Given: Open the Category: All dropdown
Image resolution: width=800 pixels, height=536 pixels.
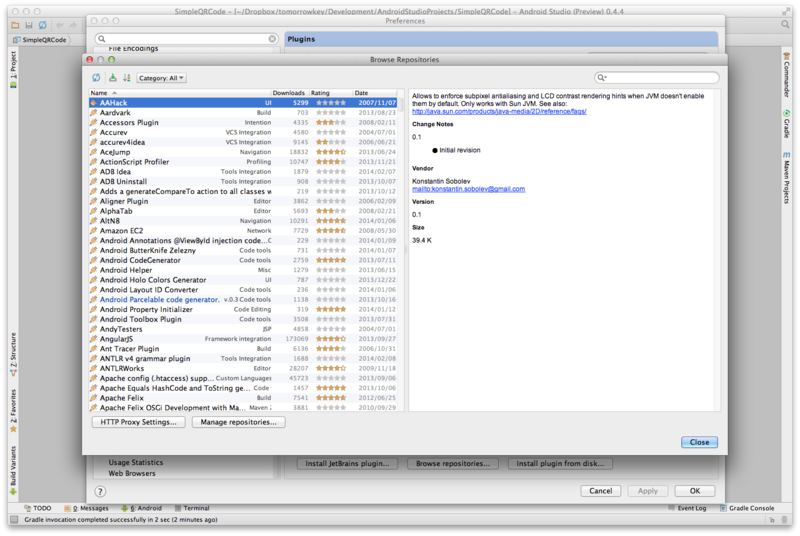Looking at the screenshot, I should [161, 78].
